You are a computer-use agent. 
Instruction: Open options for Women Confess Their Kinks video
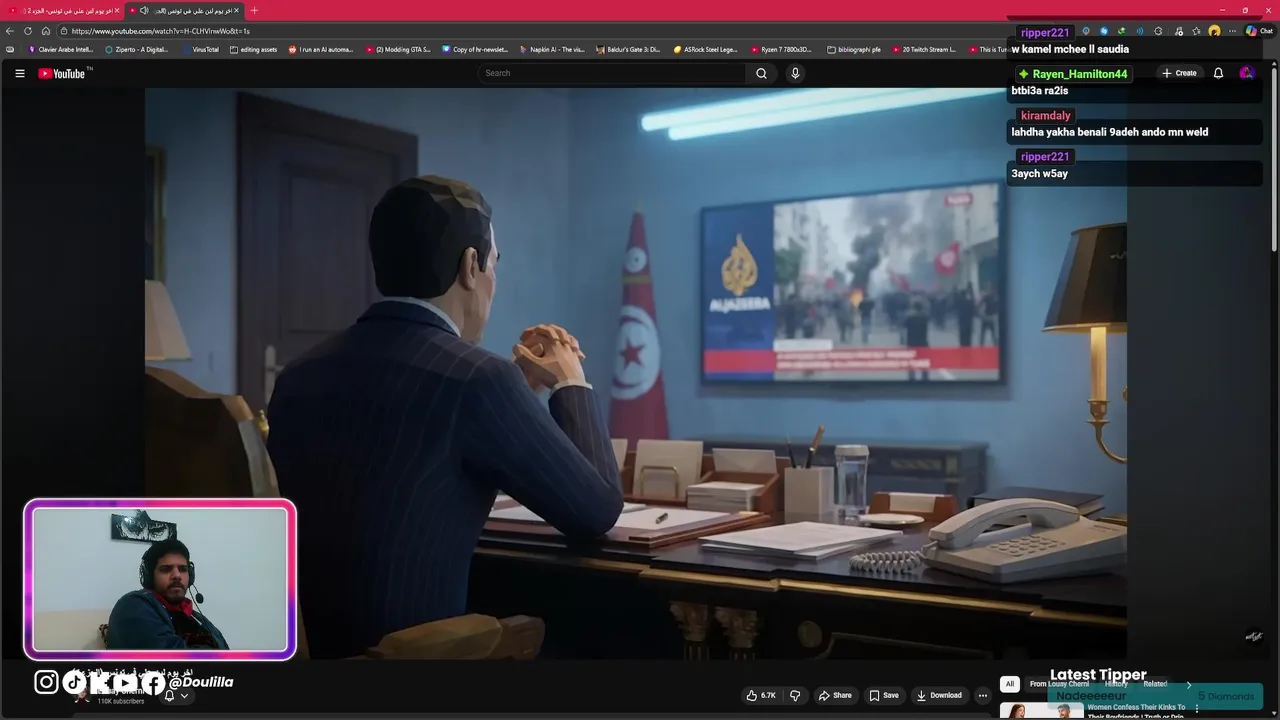(1197, 708)
